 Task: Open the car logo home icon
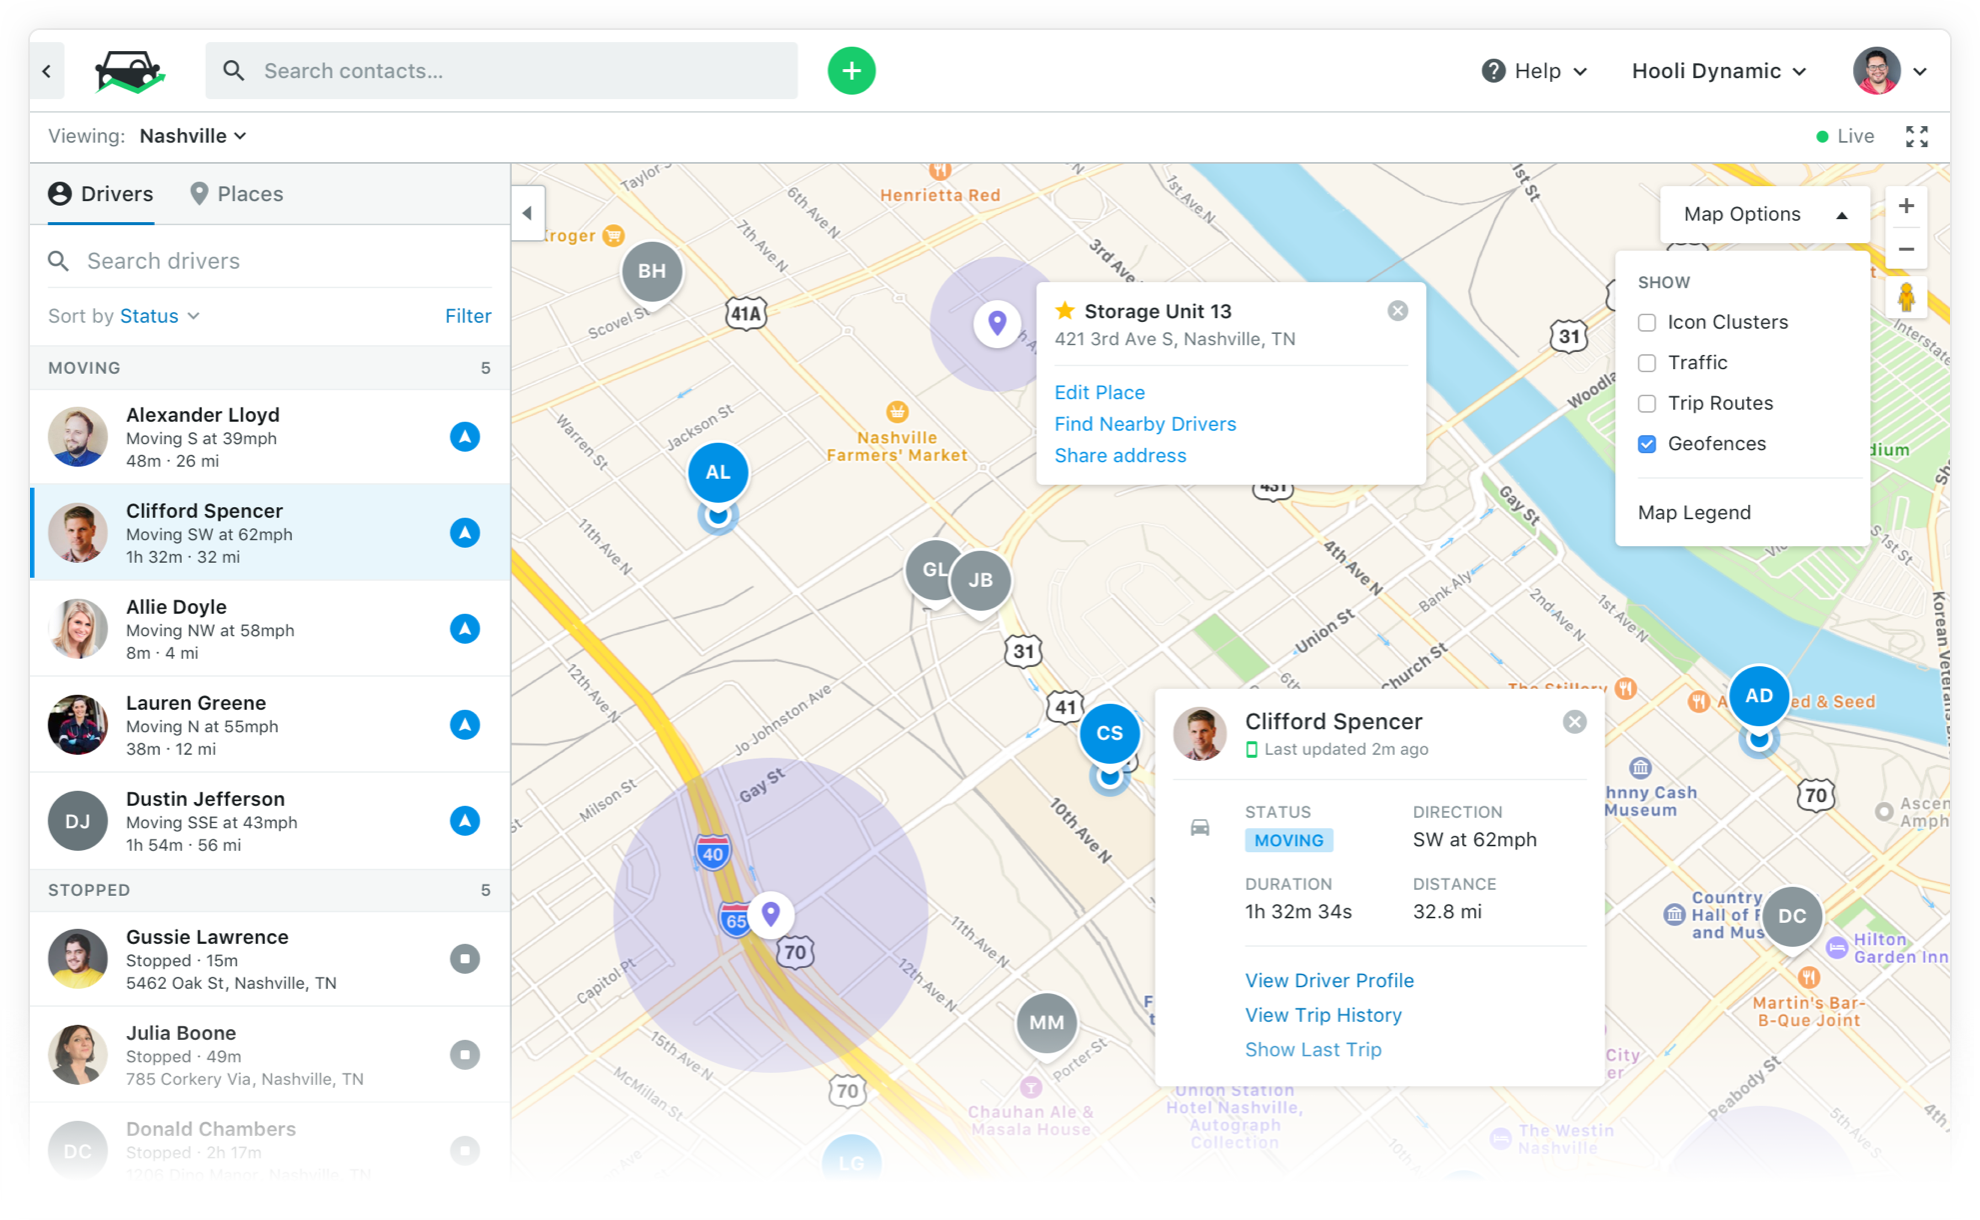[129, 71]
